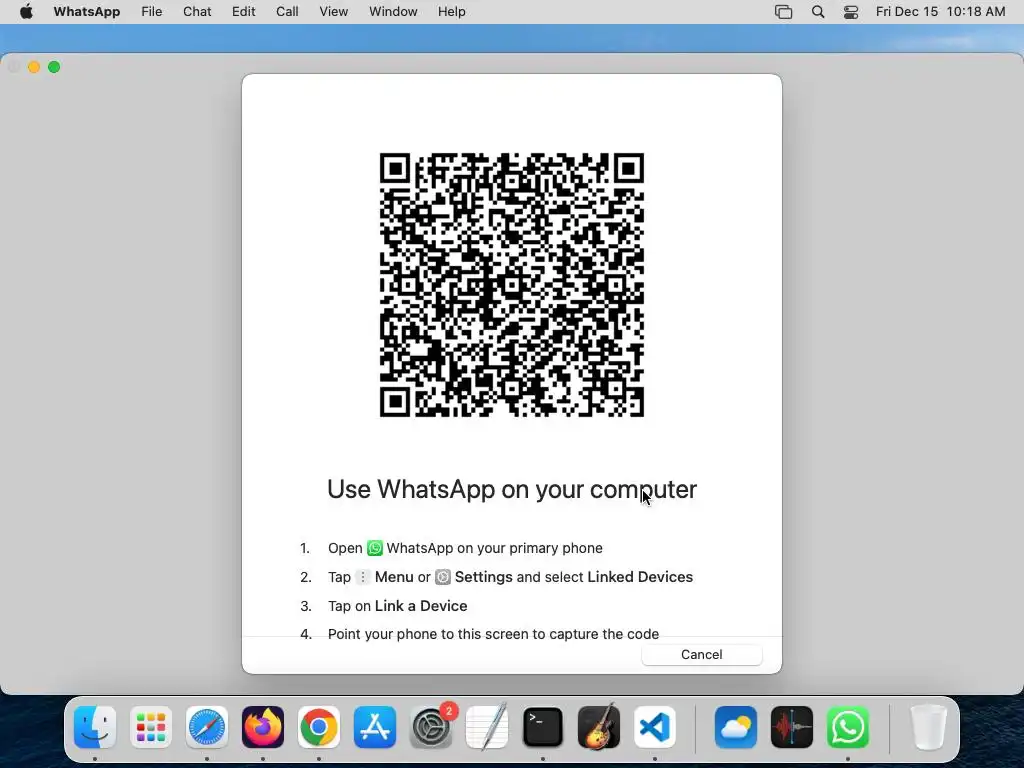Screen dimensions: 1024x768
Task: Open TextEdit from the Dock
Action: (x=487, y=727)
